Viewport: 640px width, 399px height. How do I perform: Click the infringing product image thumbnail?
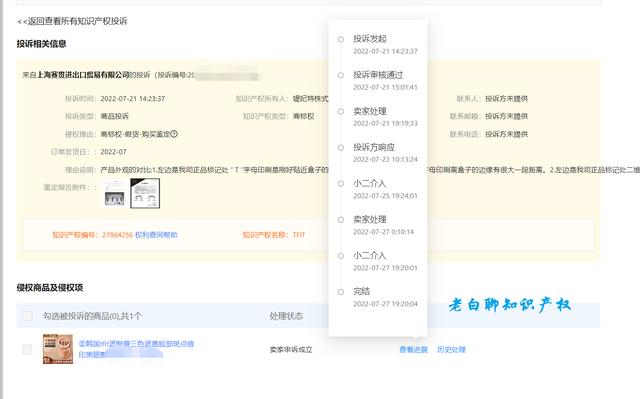[58, 349]
